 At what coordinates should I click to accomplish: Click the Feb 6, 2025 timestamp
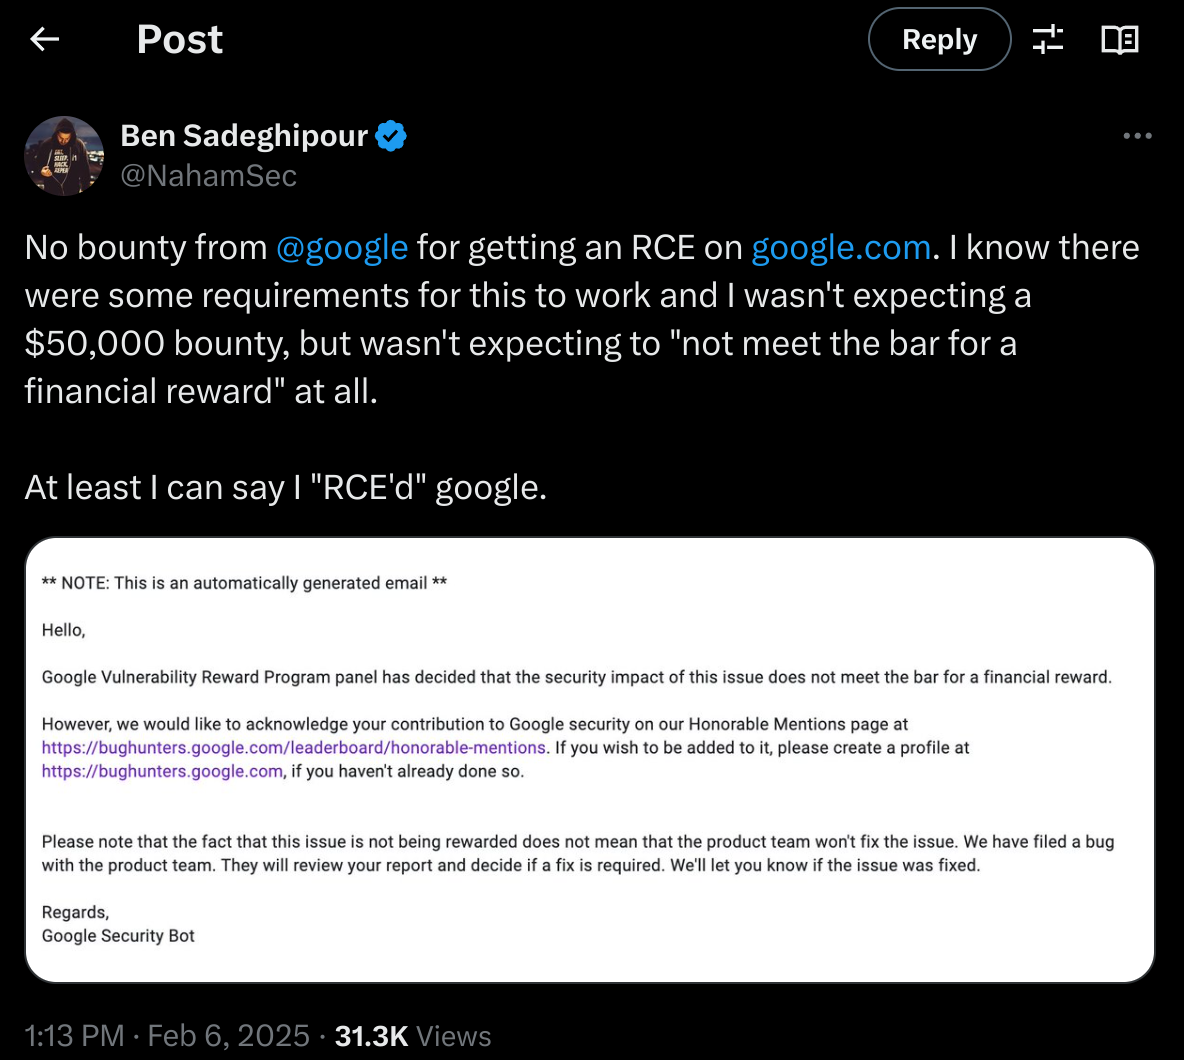tap(229, 1036)
